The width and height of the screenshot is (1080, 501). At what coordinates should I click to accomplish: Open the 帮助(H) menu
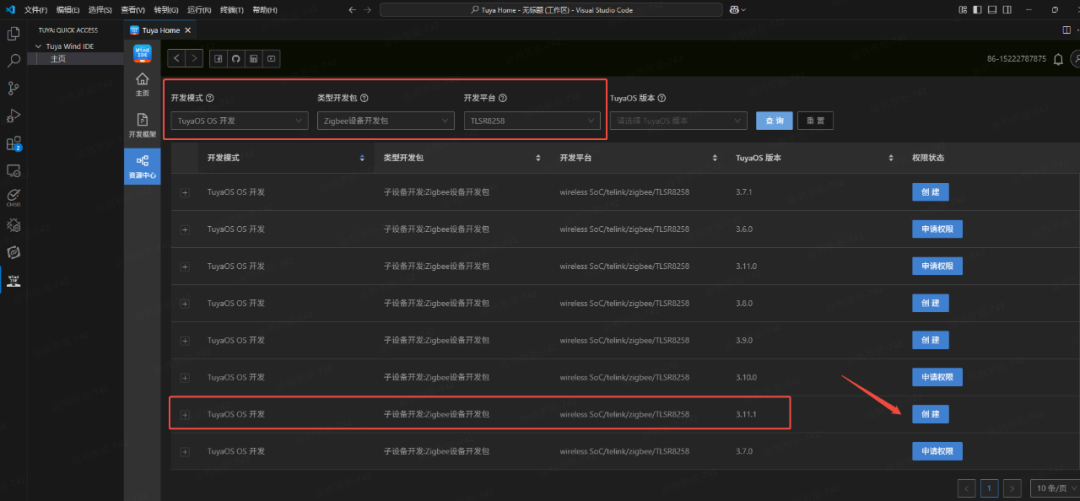[x=264, y=10]
